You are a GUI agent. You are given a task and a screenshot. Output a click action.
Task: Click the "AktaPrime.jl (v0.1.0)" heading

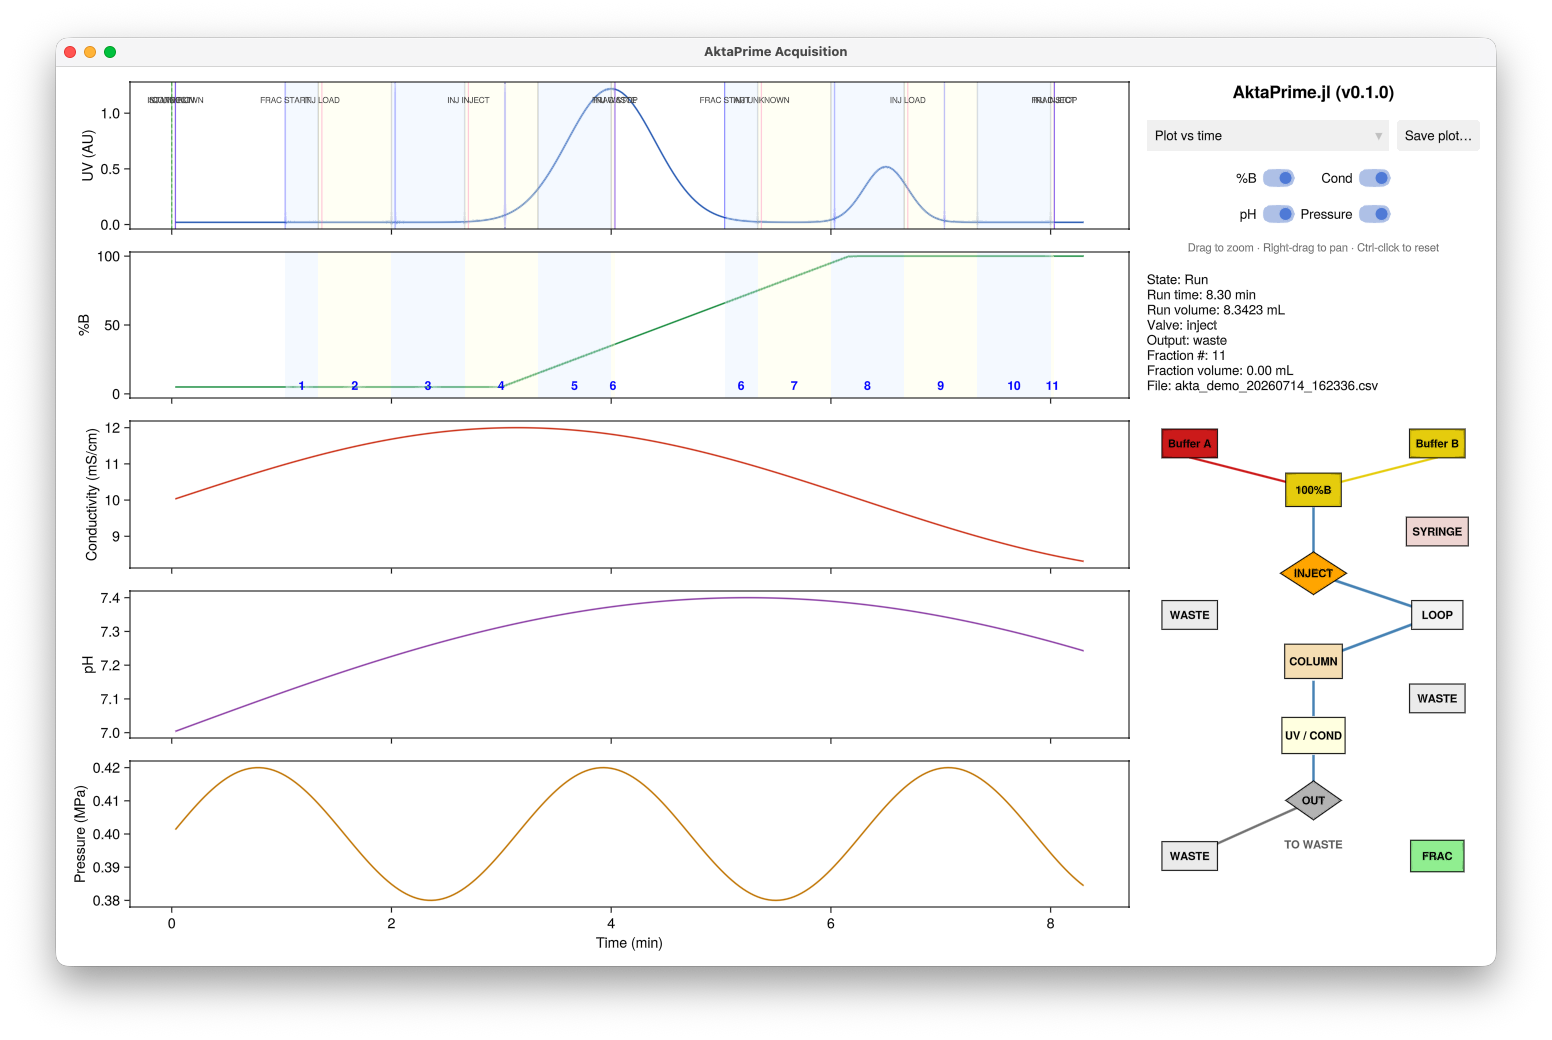(1313, 92)
